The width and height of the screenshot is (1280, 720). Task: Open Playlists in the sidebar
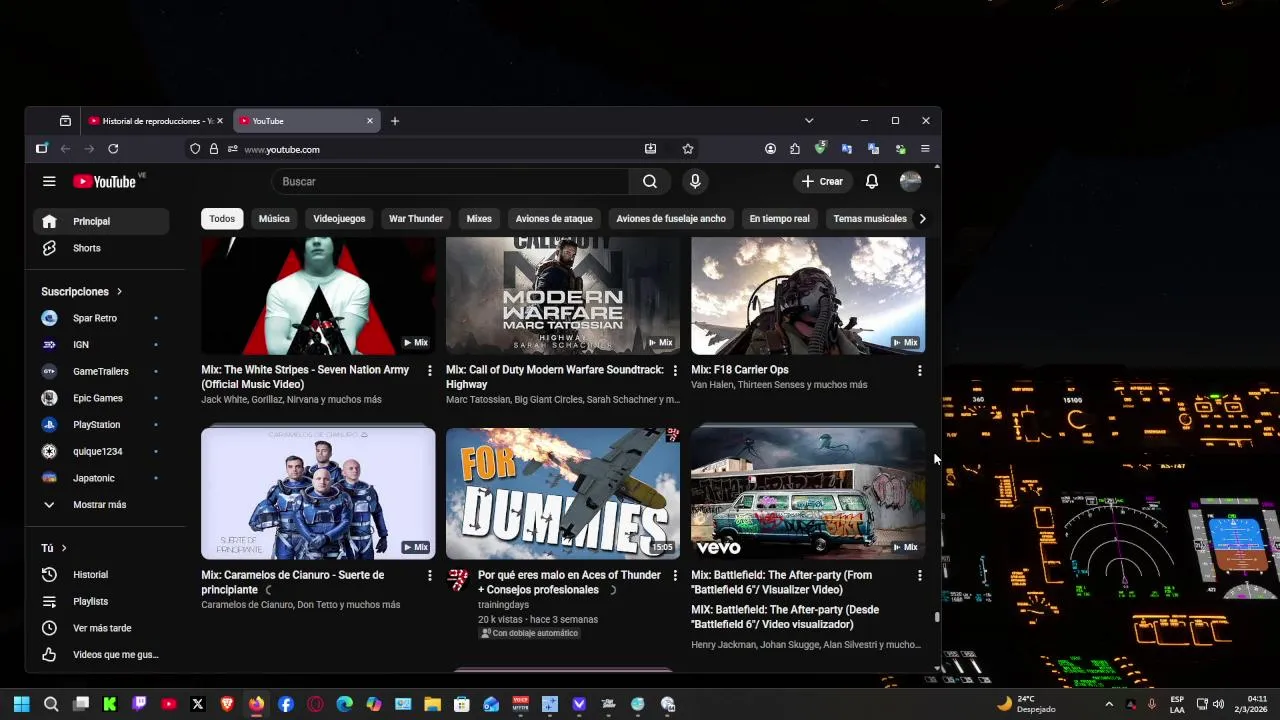pyautogui.click(x=100, y=601)
